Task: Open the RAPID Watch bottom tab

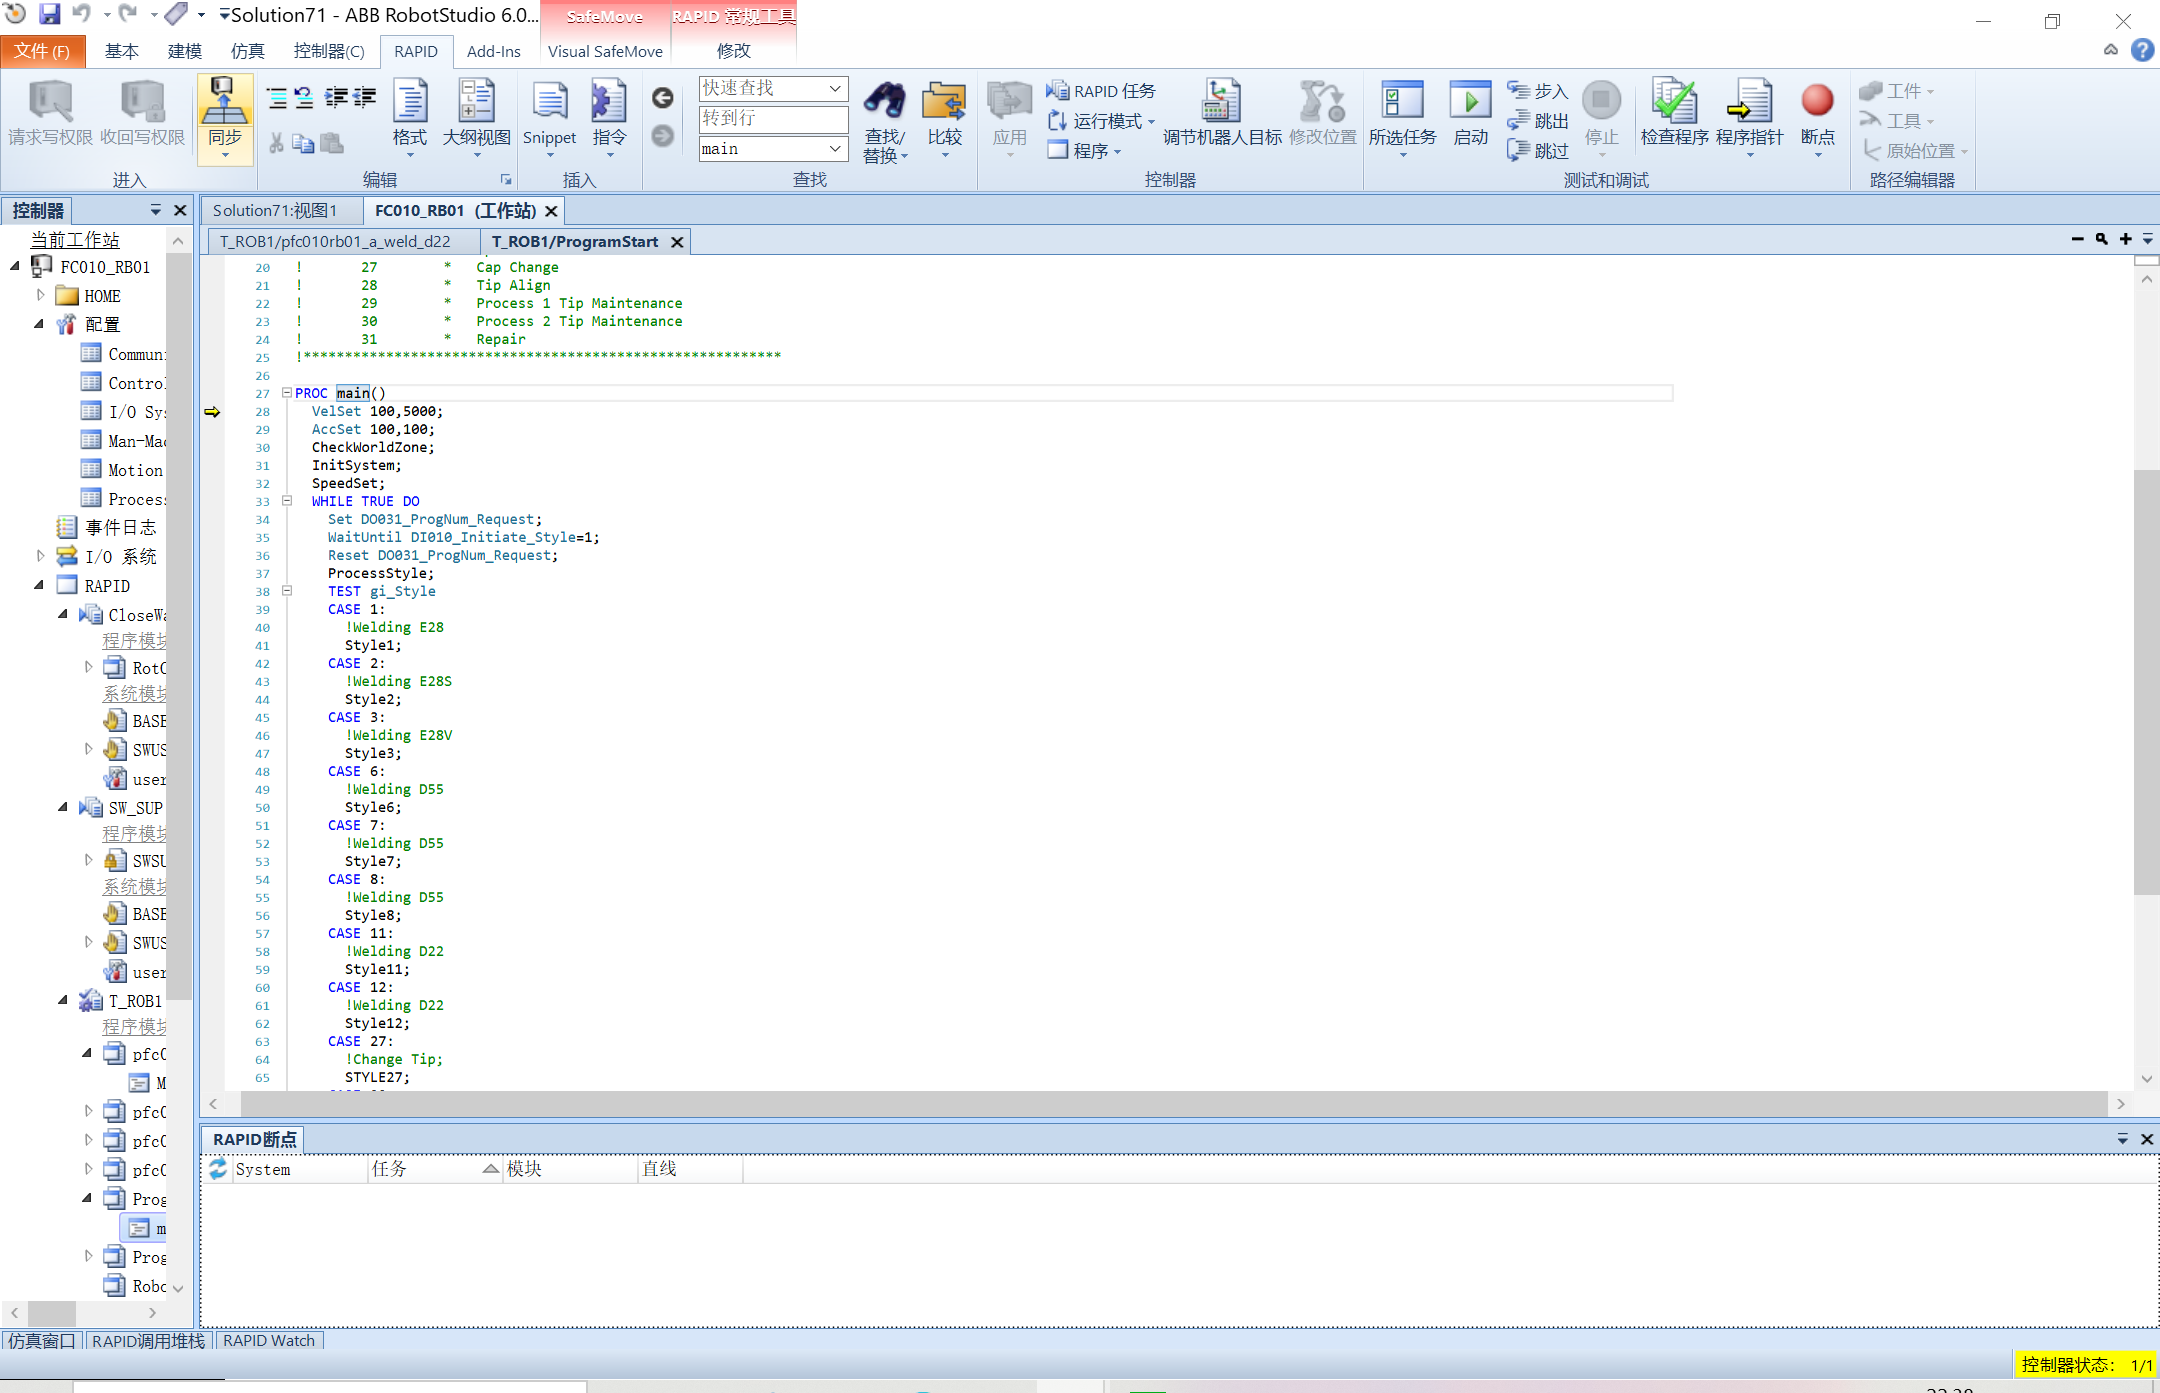Action: [268, 1341]
